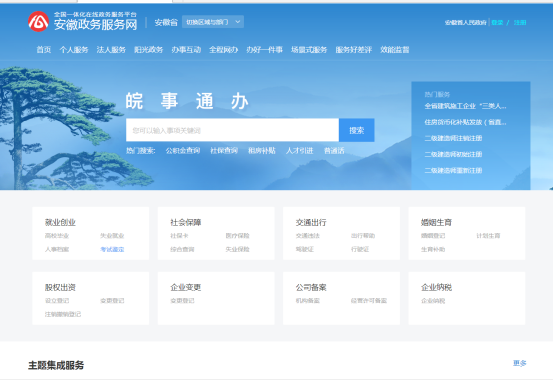
Task: Open the 社会保障 category heading
Action: click(186, 222)
